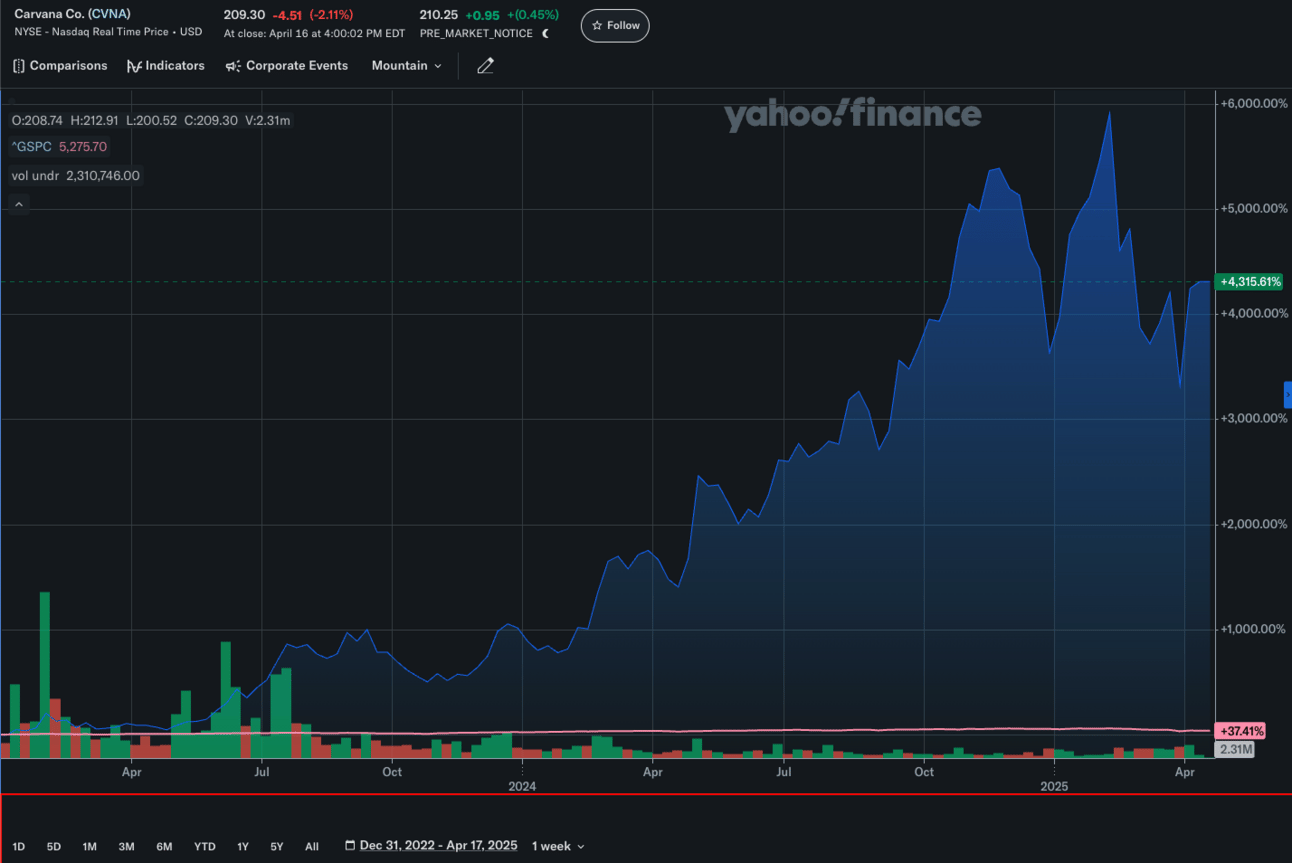Image resolution: width=1292 pixels, height=863 pixels.
Task: Open the Comparisons menu
Action: [x=60, y=66]
